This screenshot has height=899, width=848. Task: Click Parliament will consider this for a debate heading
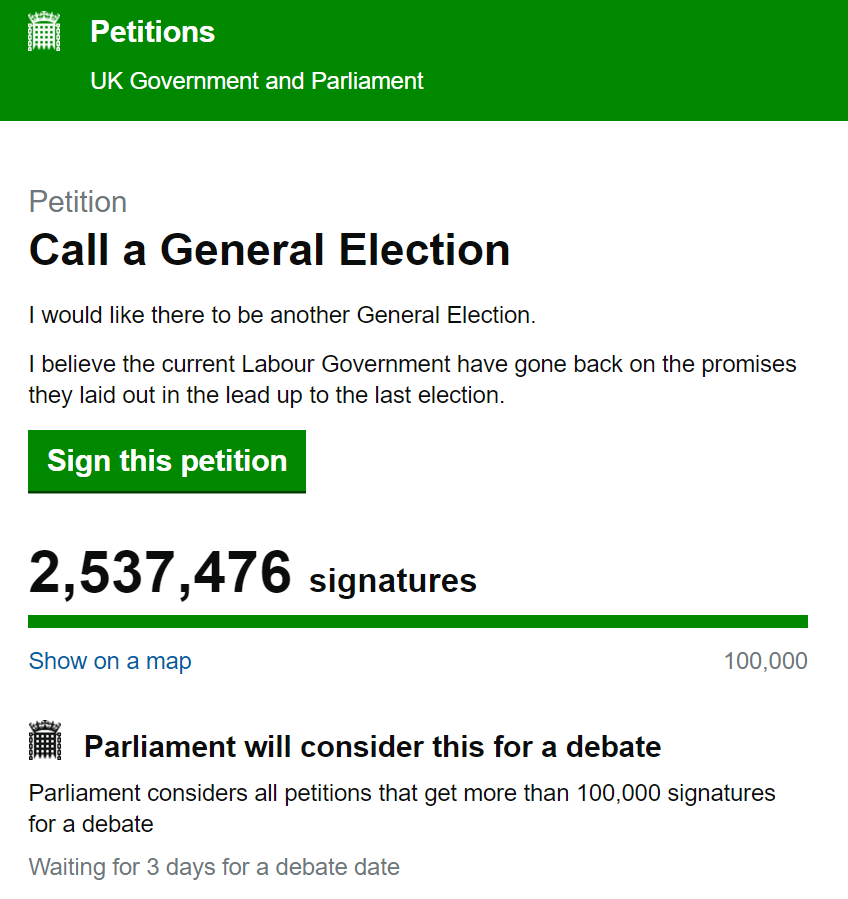[373, 746]
